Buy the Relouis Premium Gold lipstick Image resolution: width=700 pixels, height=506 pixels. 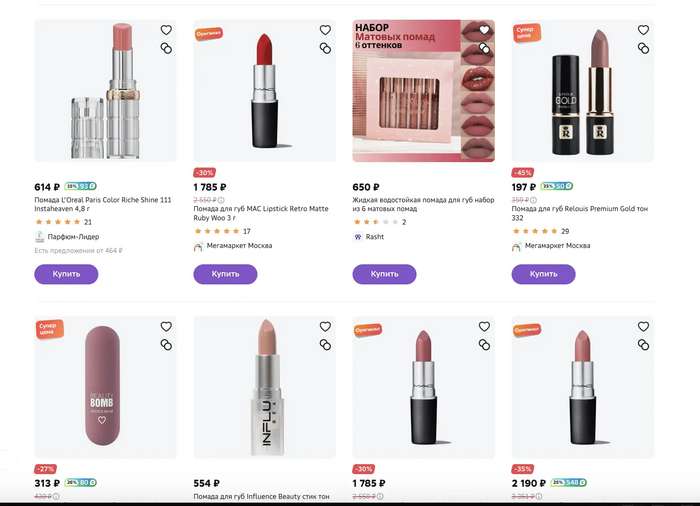pos(543,274)
